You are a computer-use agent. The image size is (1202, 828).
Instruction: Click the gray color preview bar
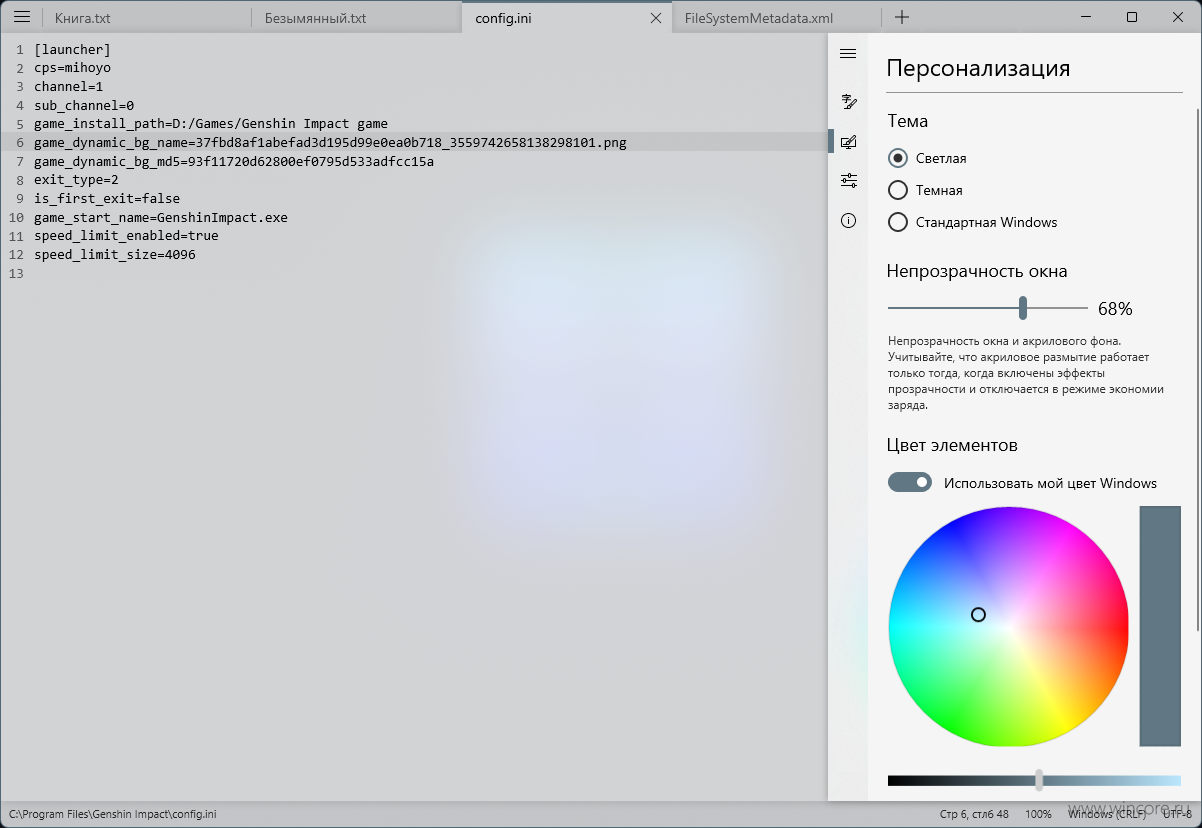pos(1160,626)
